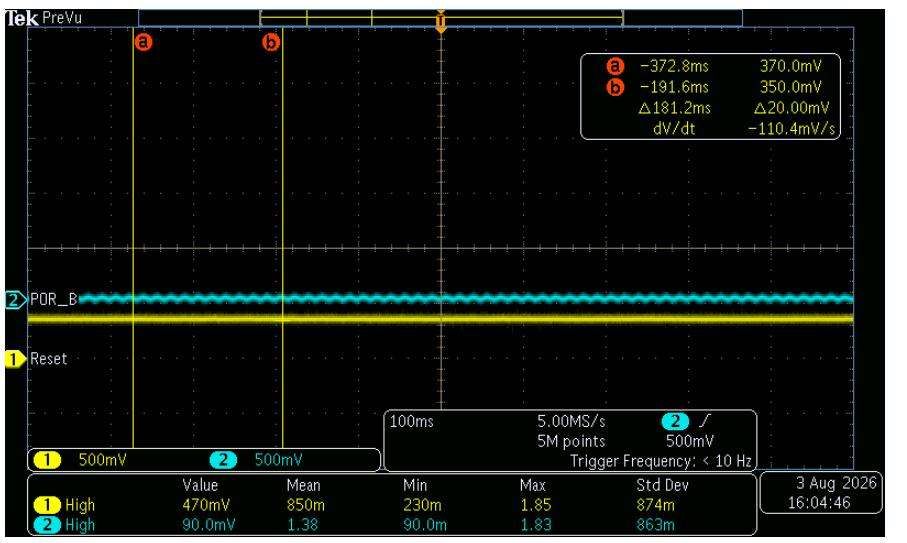
Task: Click the 350.0mV cursor b voltage
Action: pyautogui.click(x=790, y=87)
